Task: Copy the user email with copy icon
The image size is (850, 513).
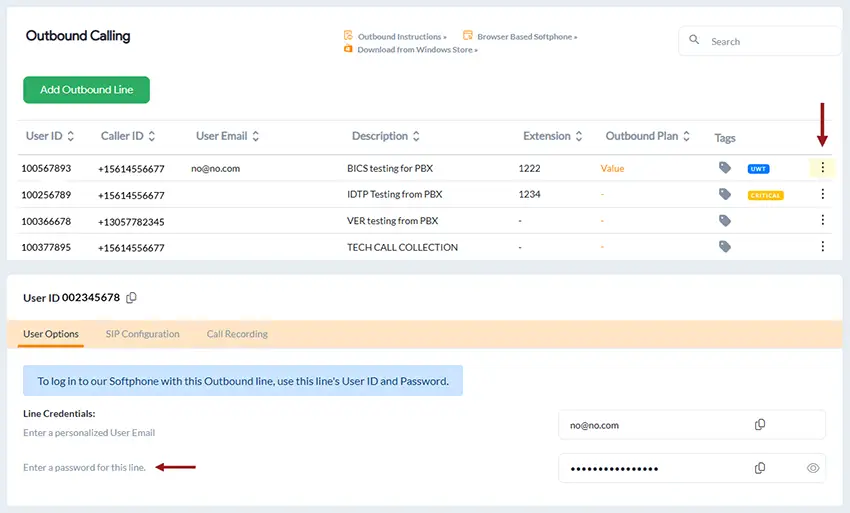Action: [x=760, y=425]
